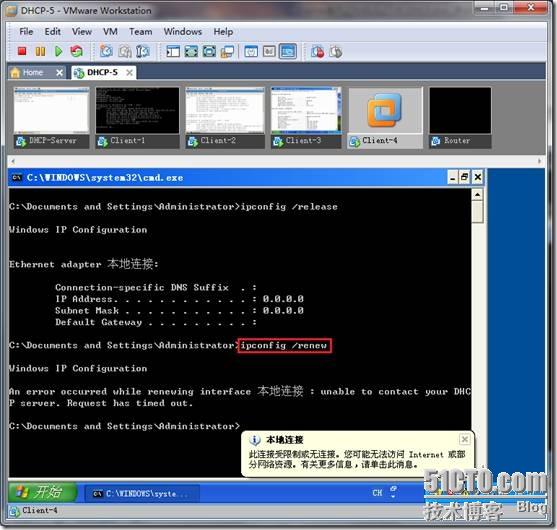Image resolution: width=557 pixels, height=530 pixels.
Task: Select the Router thumbnail
Action: [x=460, y=117]
